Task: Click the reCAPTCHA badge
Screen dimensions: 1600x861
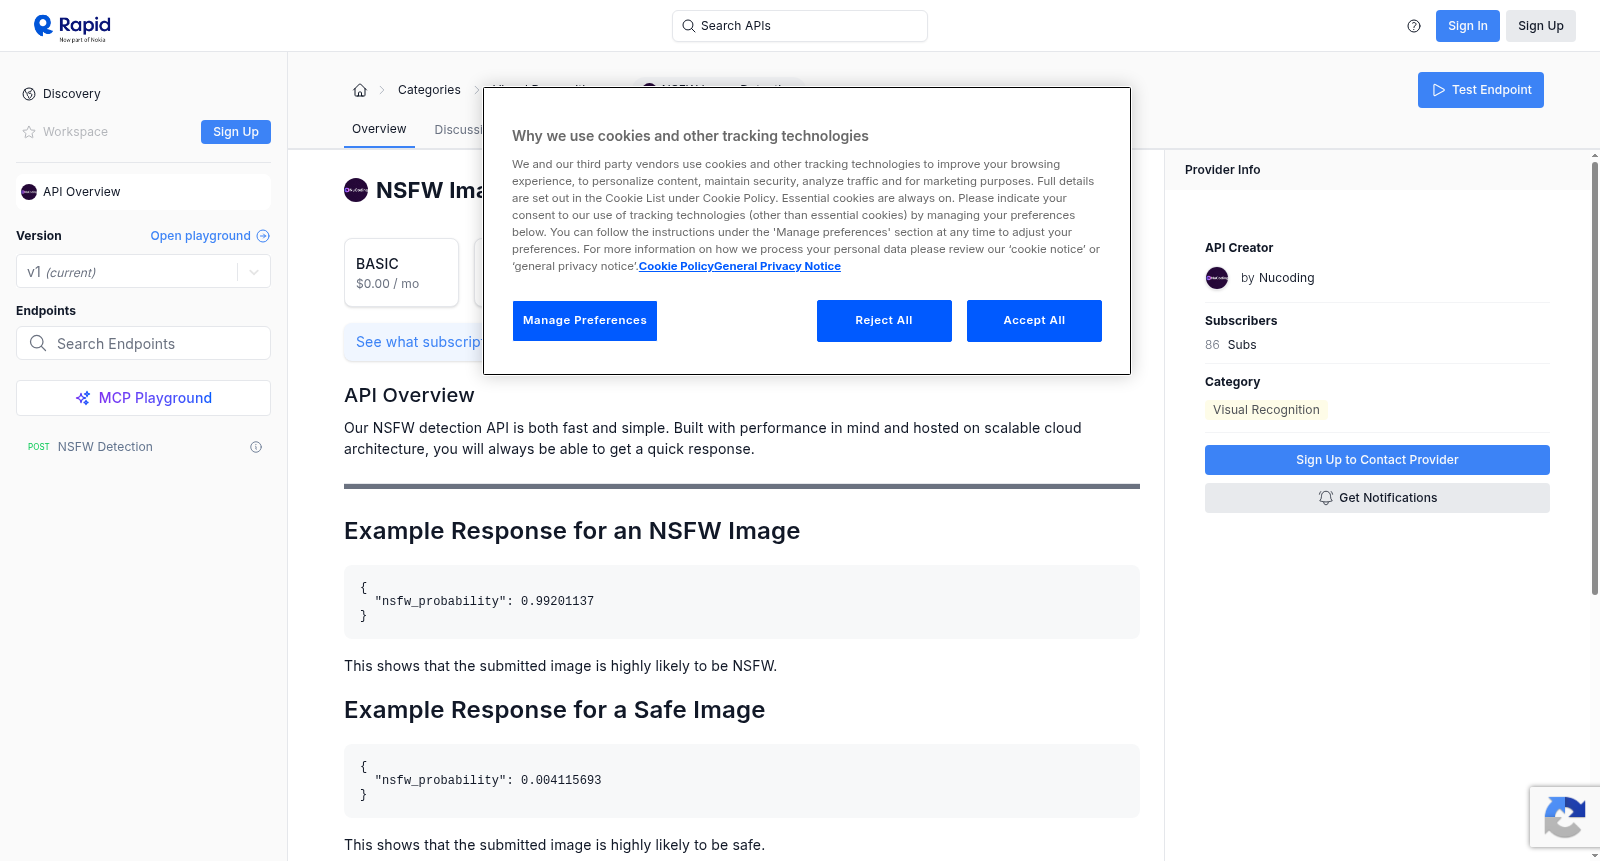Action: point(1564,817)
